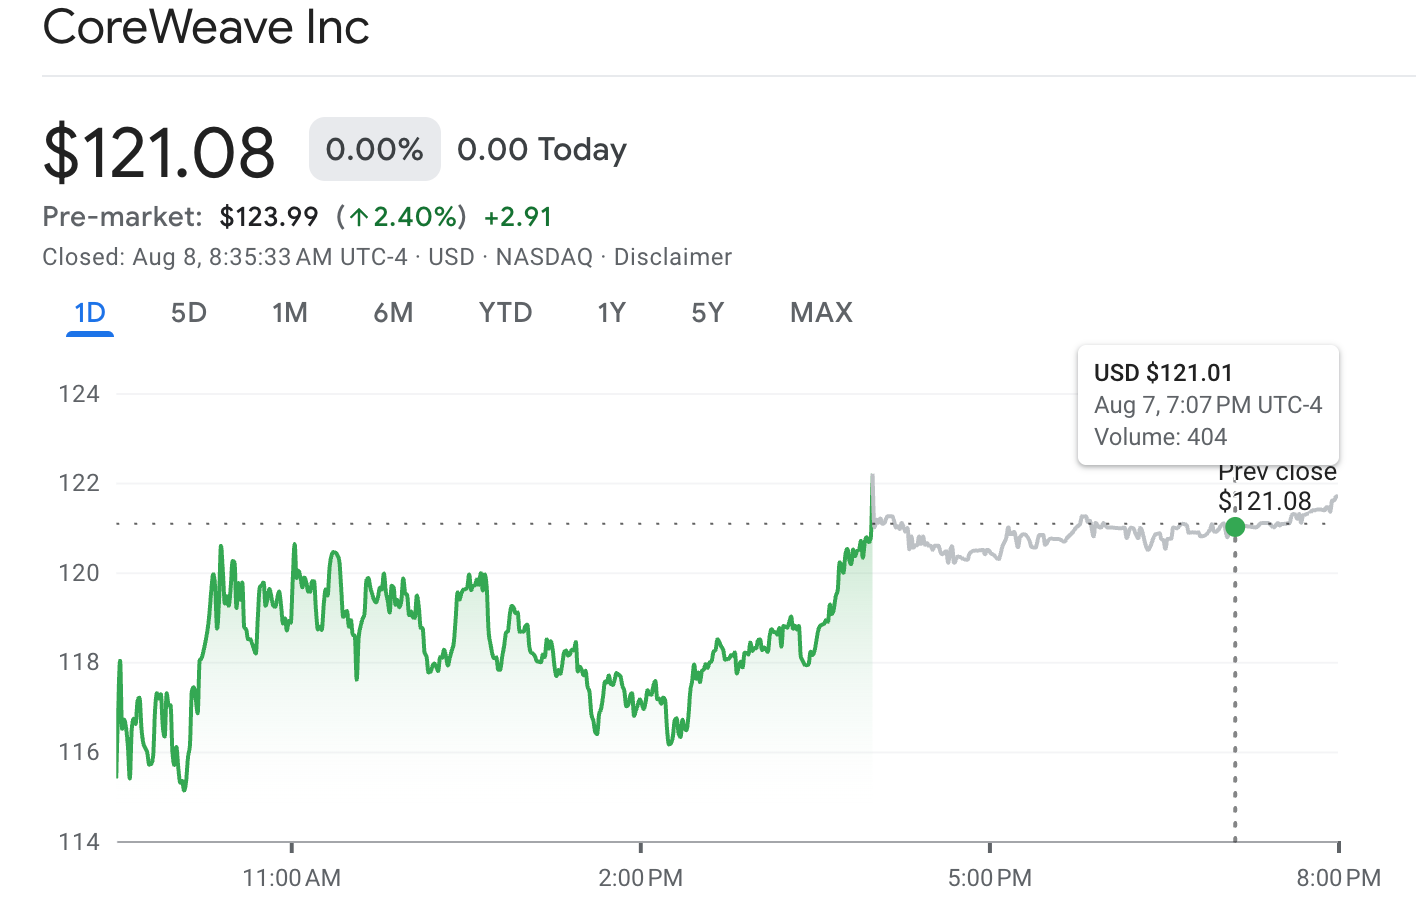Viewport: 1416px width, 912px height.
Task: Reselect the active 1D tab
Action: [89, 312]
